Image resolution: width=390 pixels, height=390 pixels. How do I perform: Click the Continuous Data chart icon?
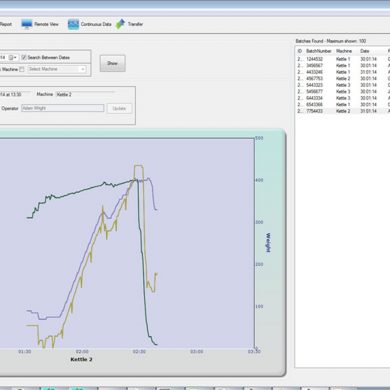[73, 24]
